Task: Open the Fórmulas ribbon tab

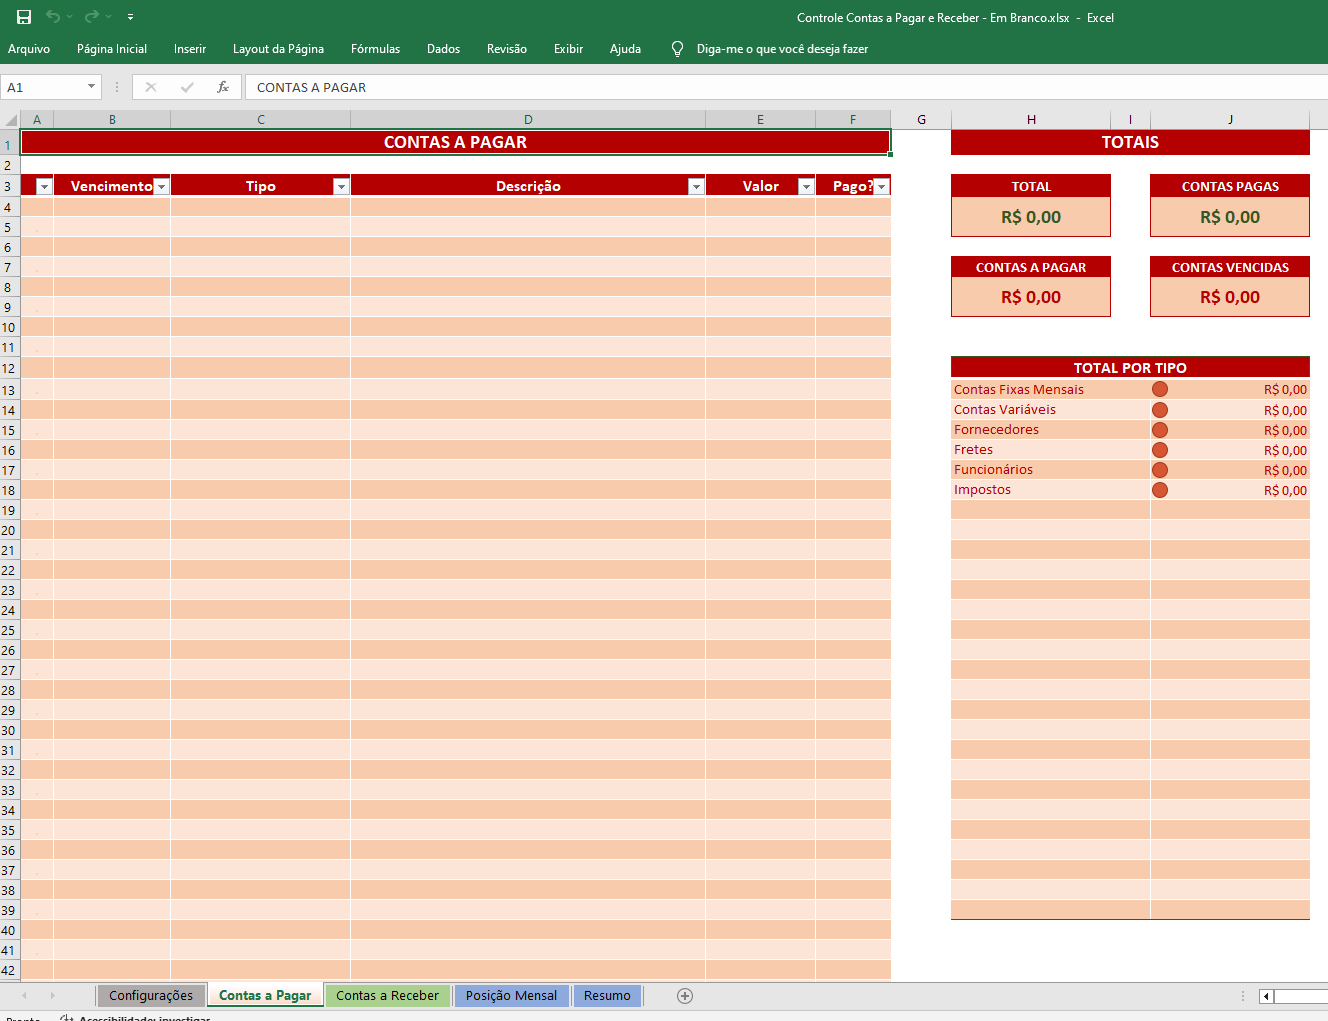Action: coord(375,49)
